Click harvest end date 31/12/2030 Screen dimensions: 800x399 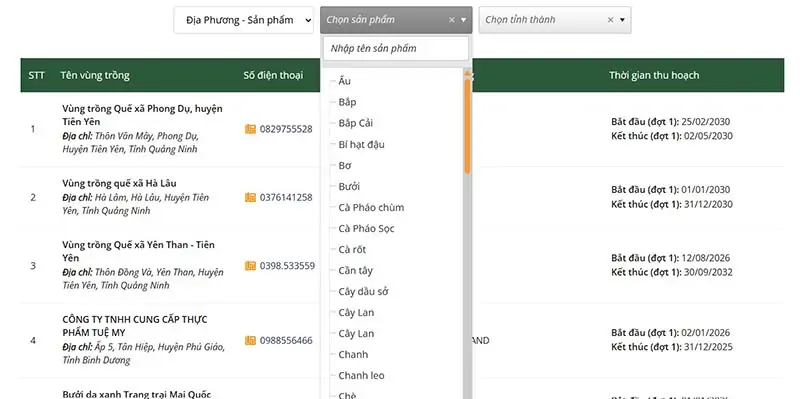click(x=707, y=205)
